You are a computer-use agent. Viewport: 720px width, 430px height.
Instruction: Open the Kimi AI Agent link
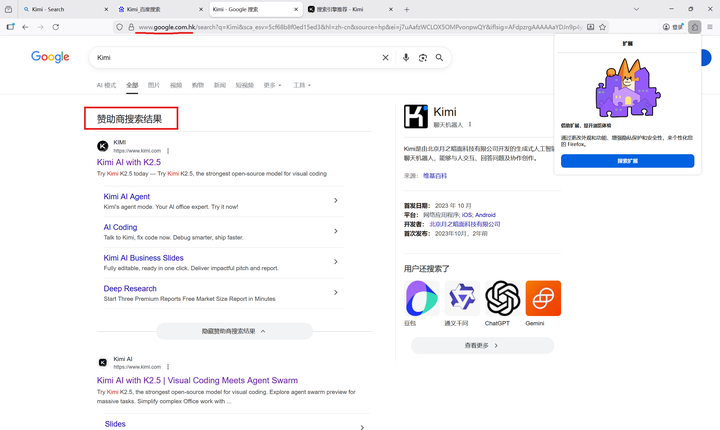127,197
